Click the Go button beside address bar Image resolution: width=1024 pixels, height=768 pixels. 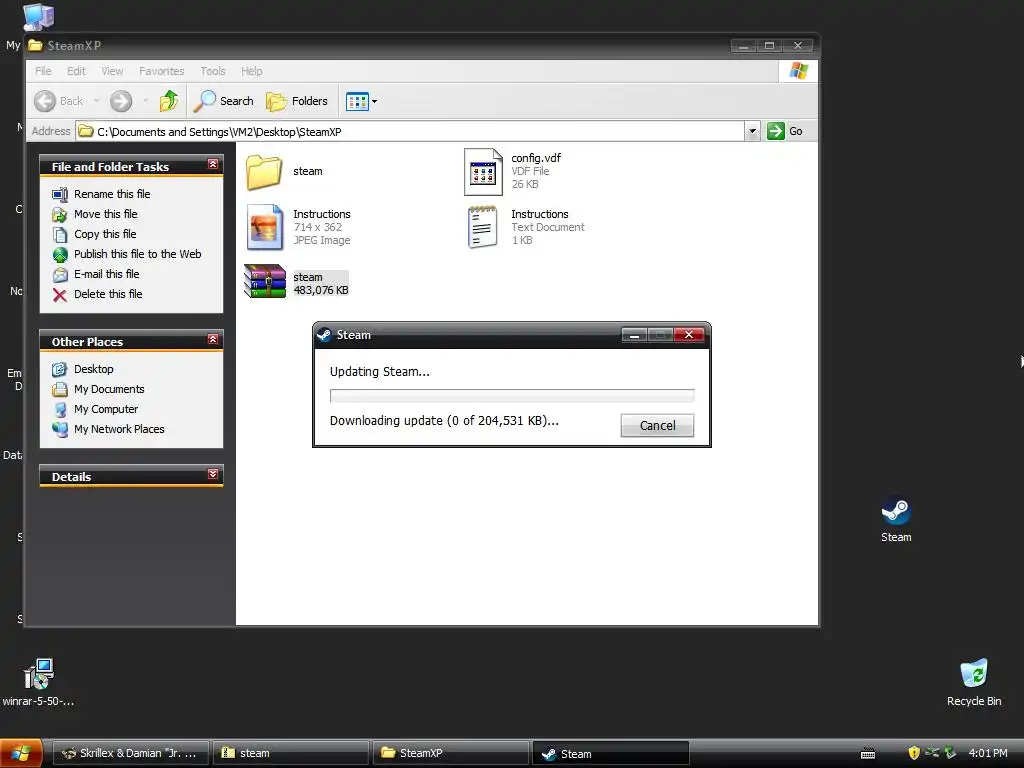tap(785, 131)
